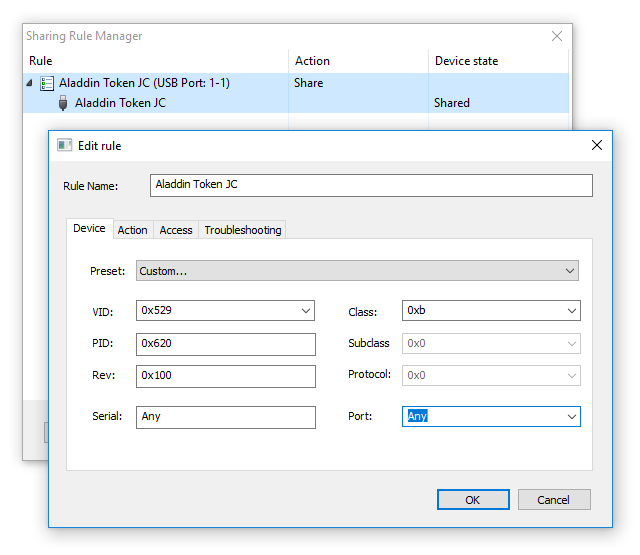Image resolution: width=640 pixels, height=555 pixels.
Task: Open the VID 0x529 dropdown
Action: [306, 311]
